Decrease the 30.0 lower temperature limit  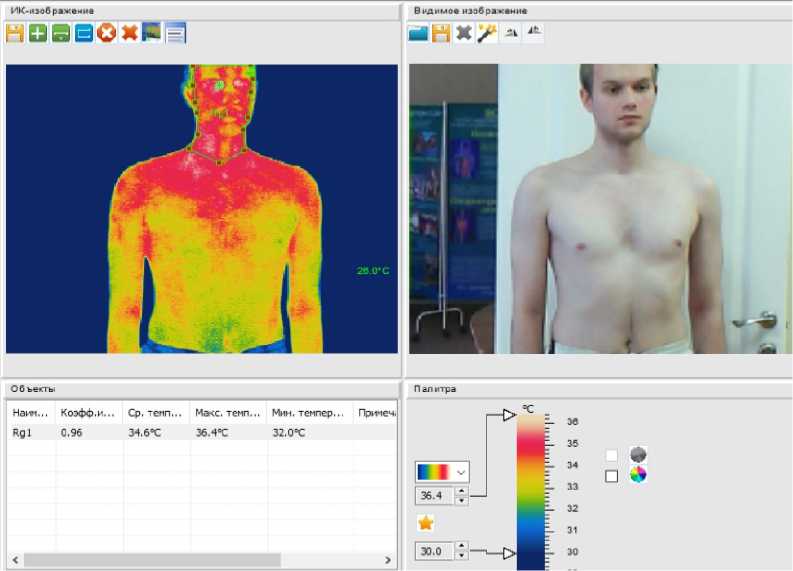[461, 555]
